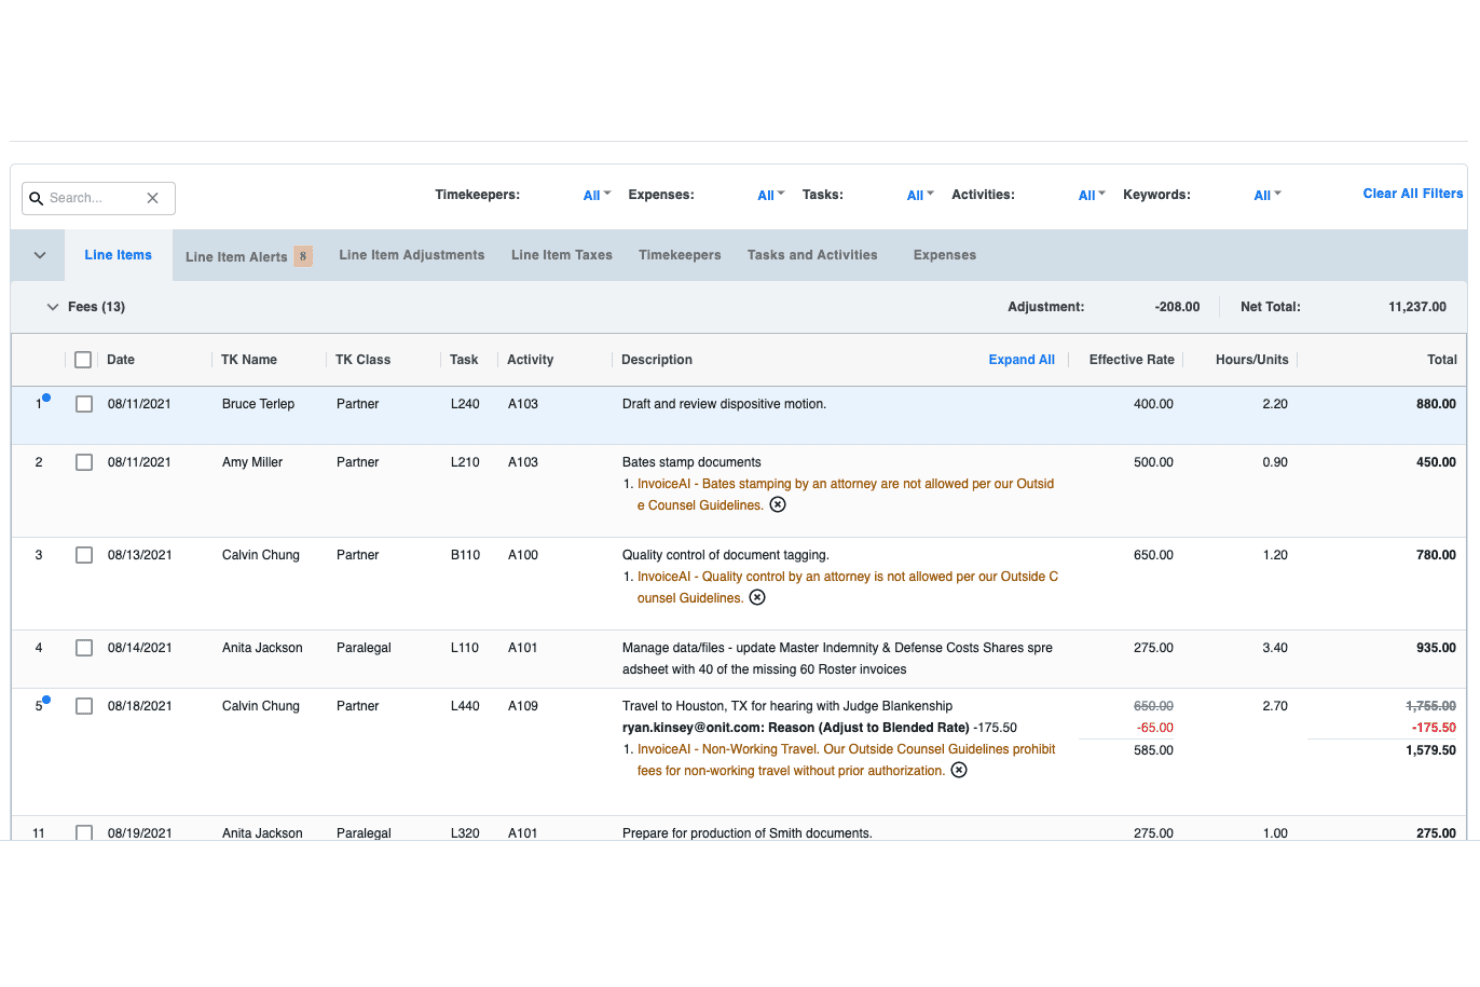Check the 08/18/2021 Calvin Chung line checkbox

click(84, 706)
